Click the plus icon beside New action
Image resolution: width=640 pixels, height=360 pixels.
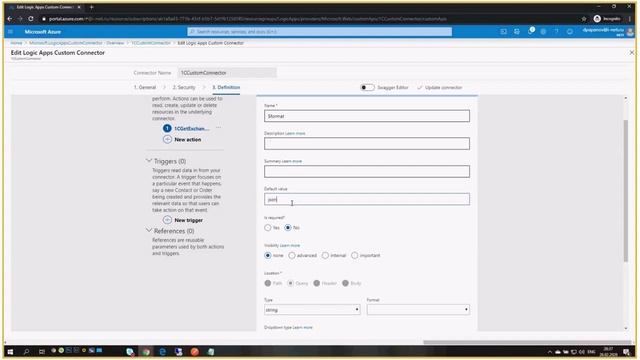pos(167,140)
